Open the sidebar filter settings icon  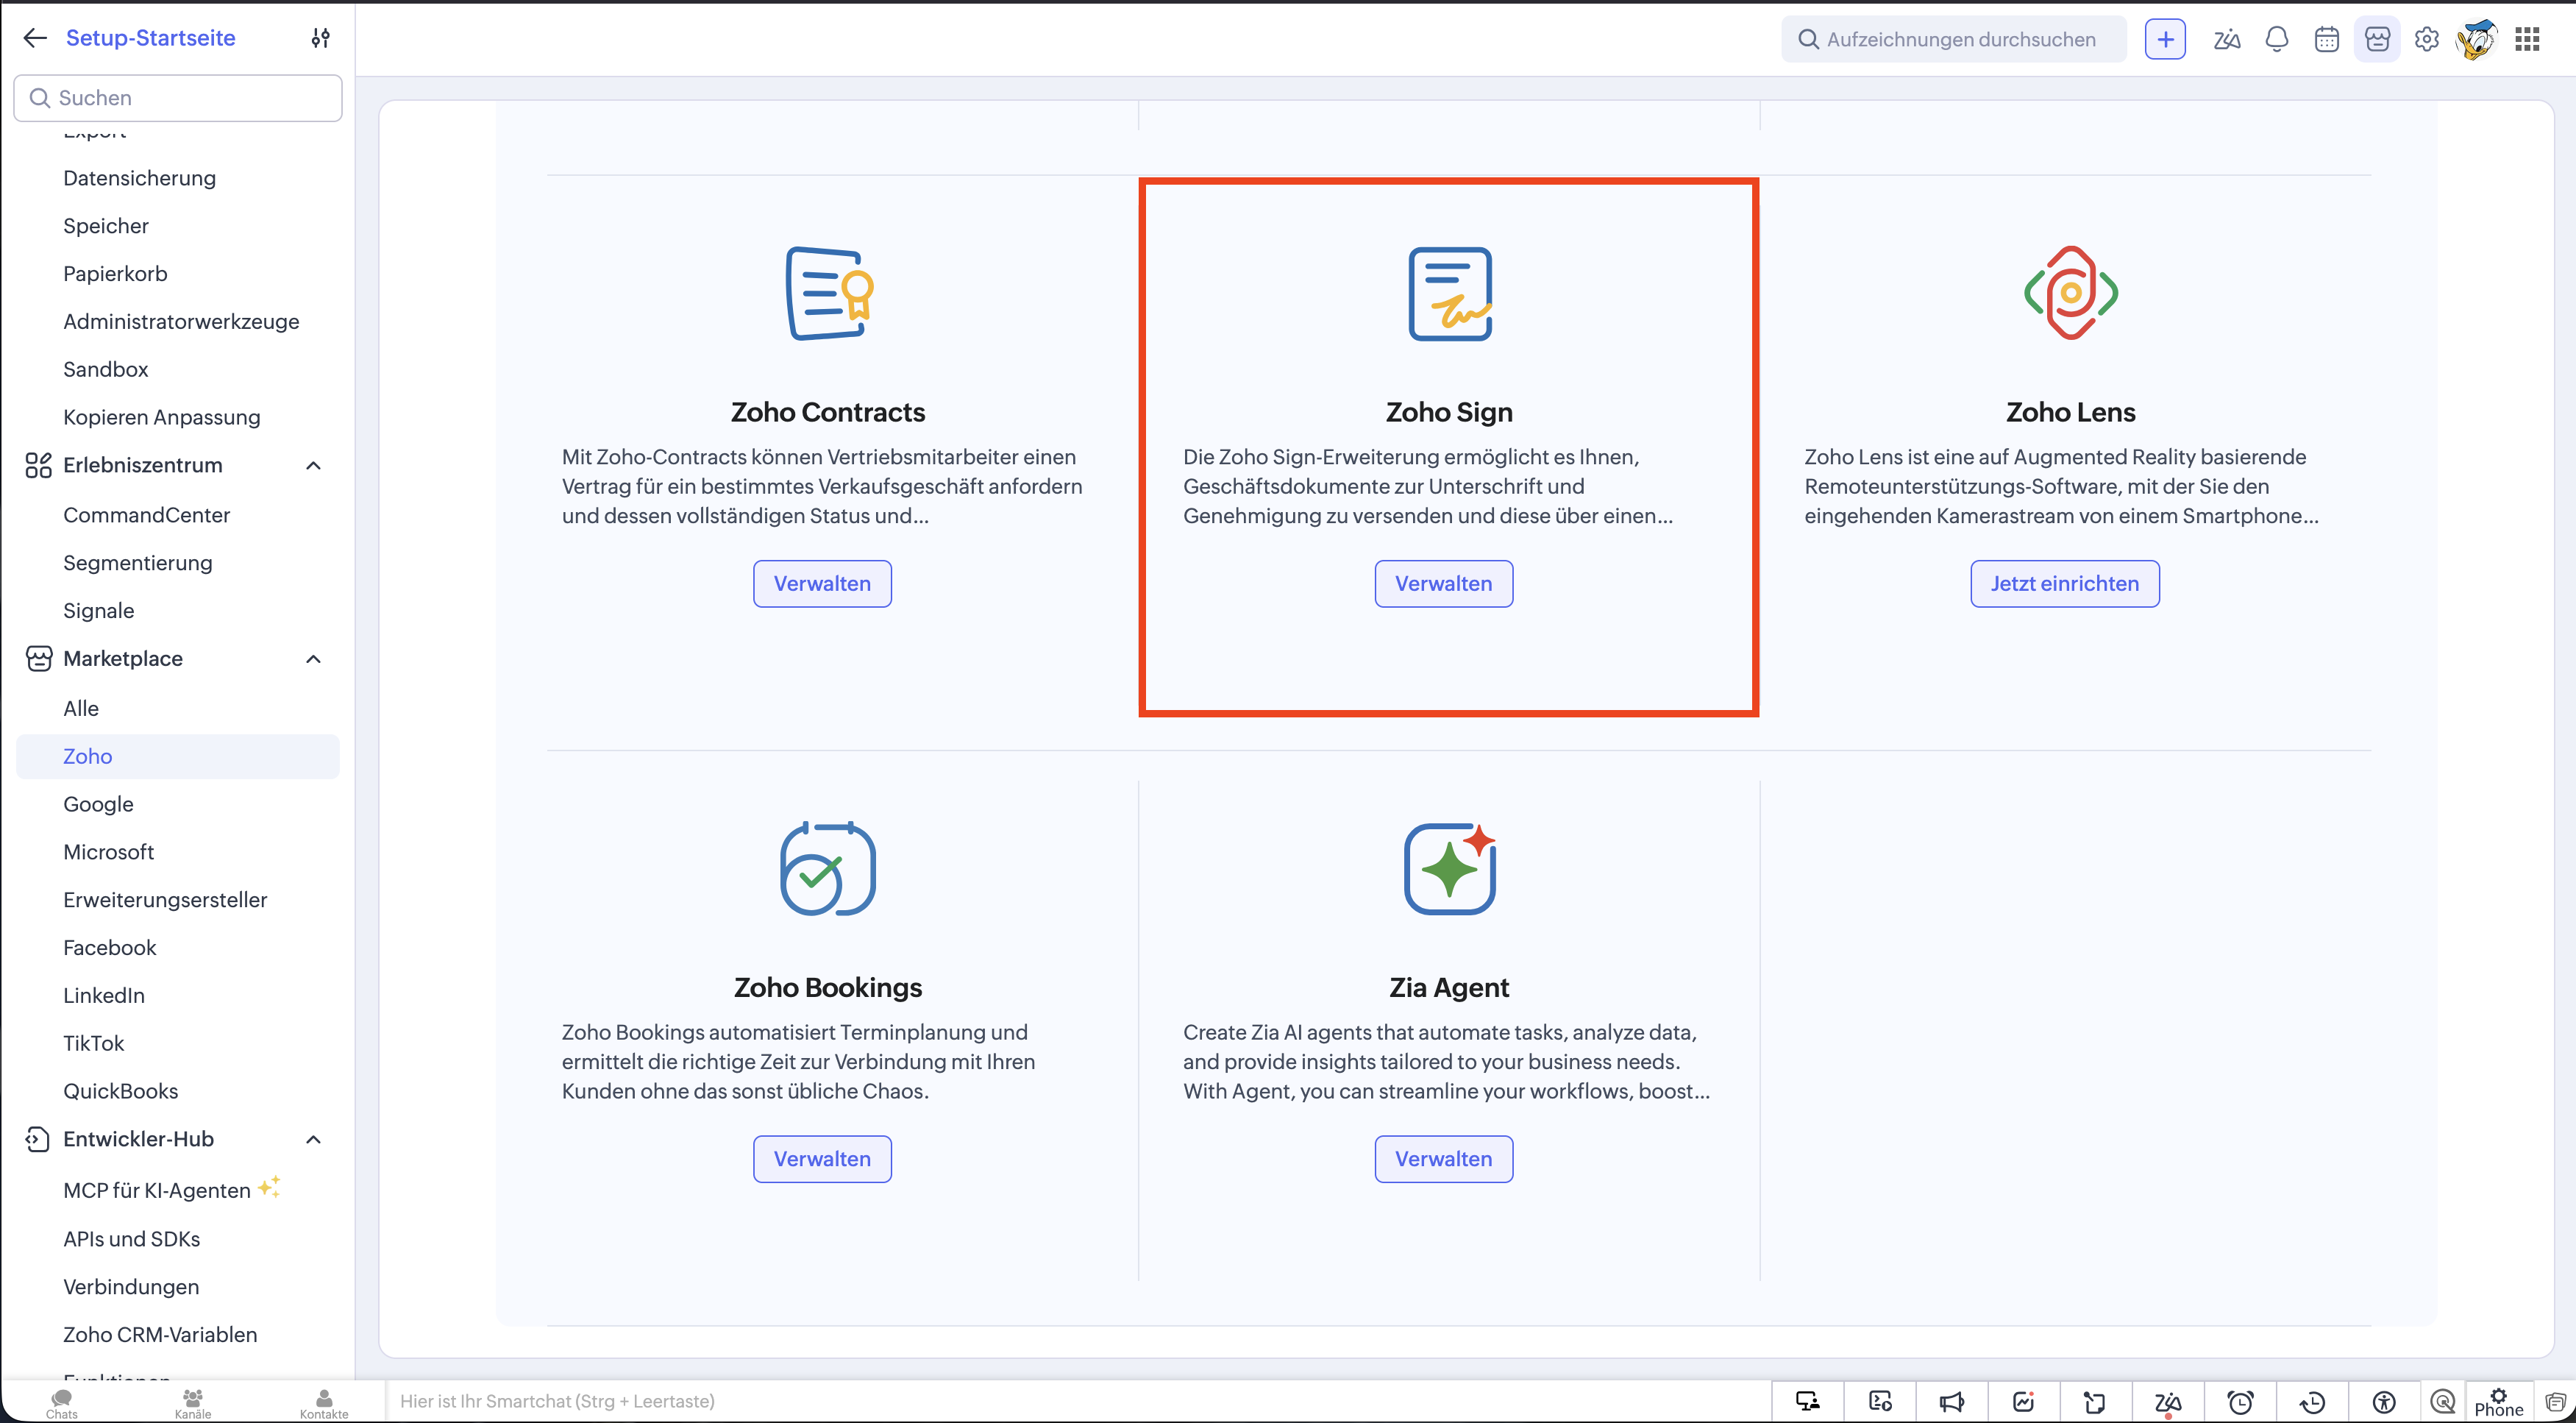pos(320,38)
